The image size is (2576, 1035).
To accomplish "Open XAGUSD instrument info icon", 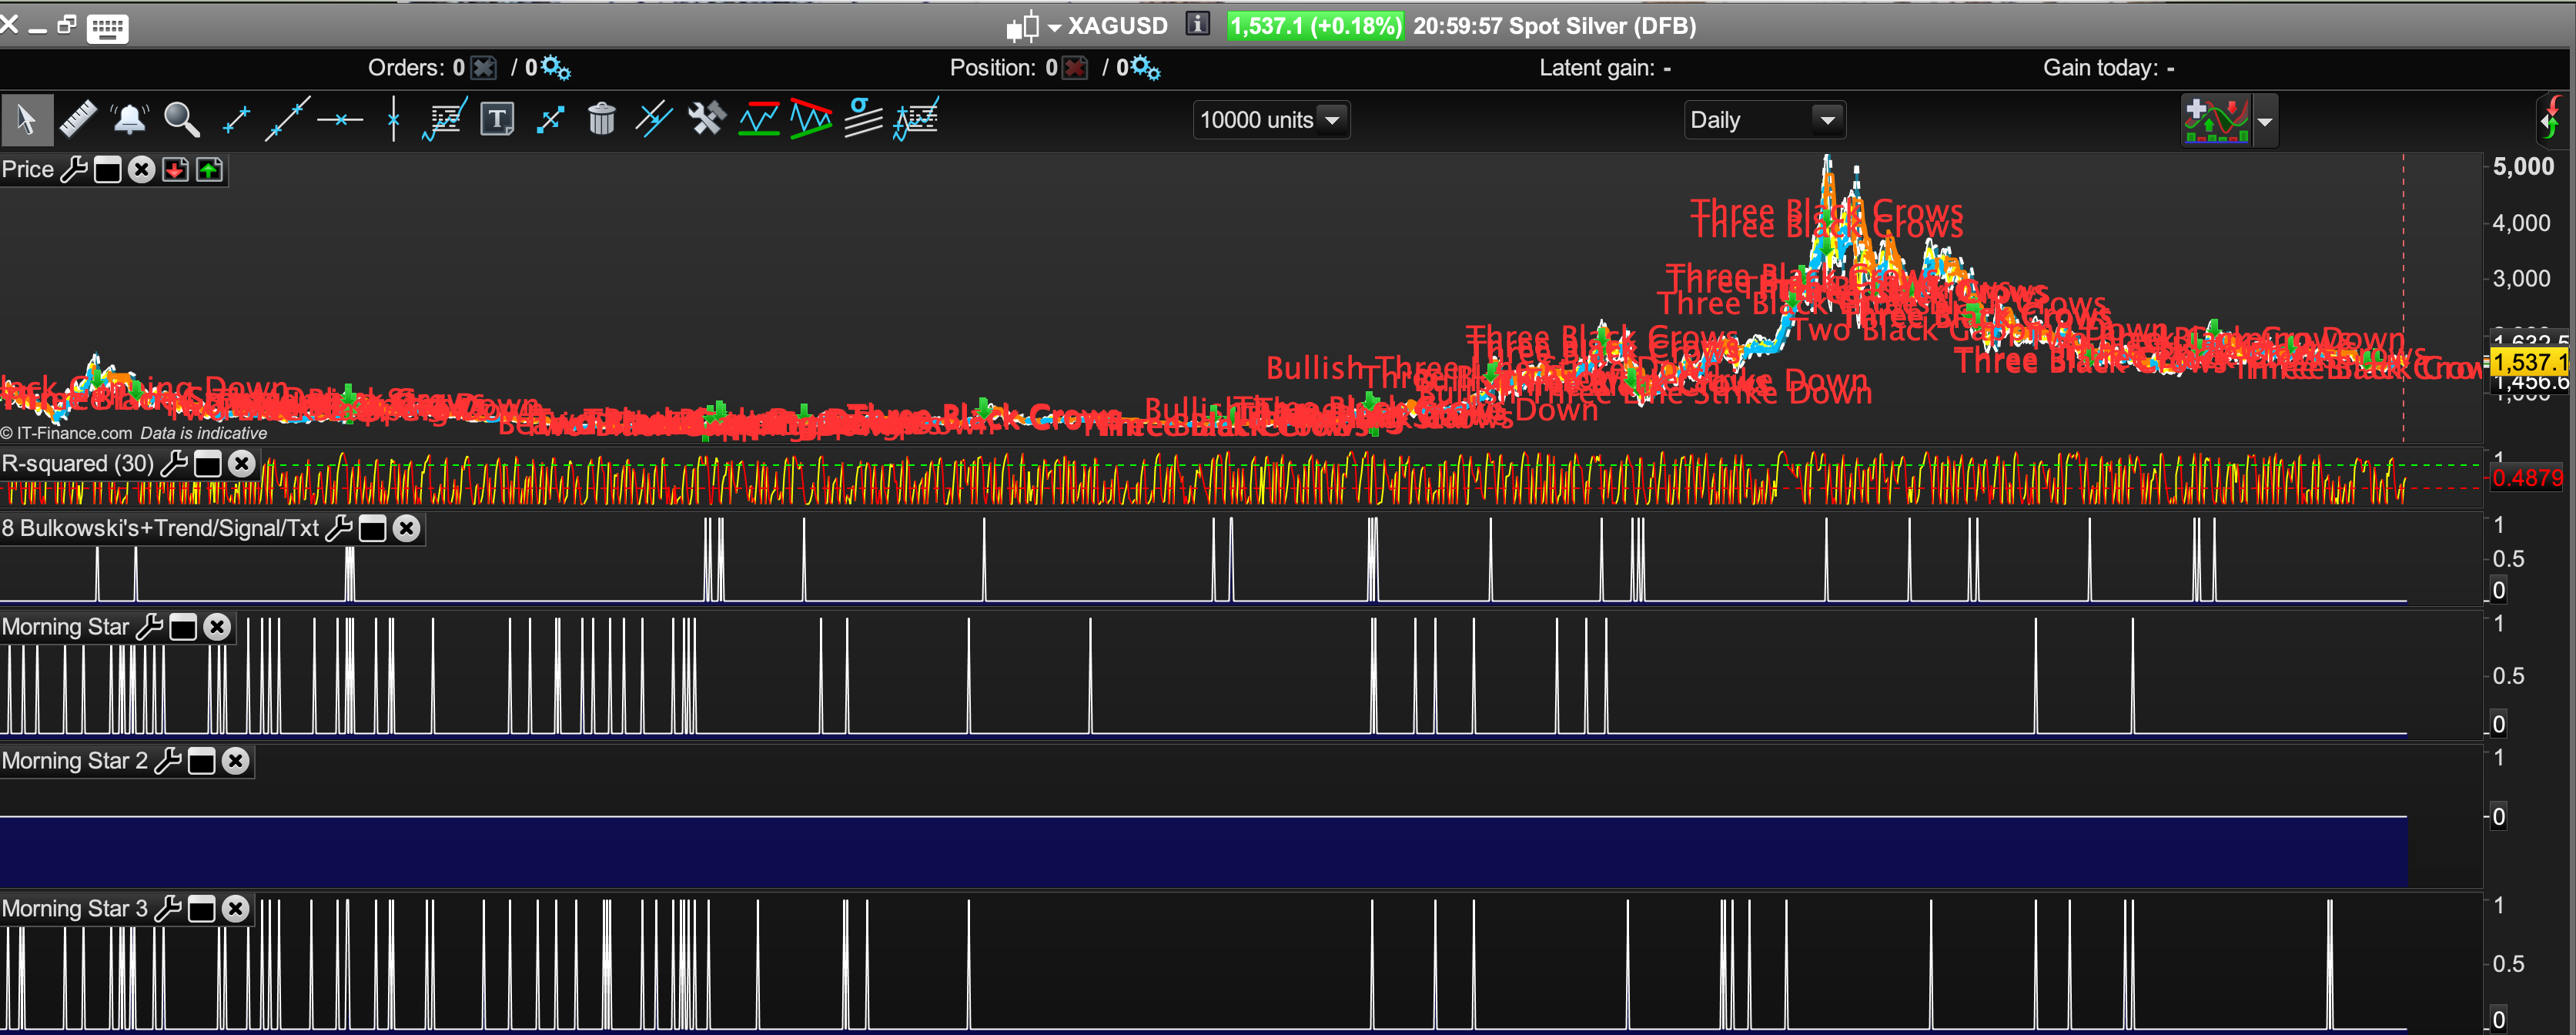I will [x=1197, y=24].
